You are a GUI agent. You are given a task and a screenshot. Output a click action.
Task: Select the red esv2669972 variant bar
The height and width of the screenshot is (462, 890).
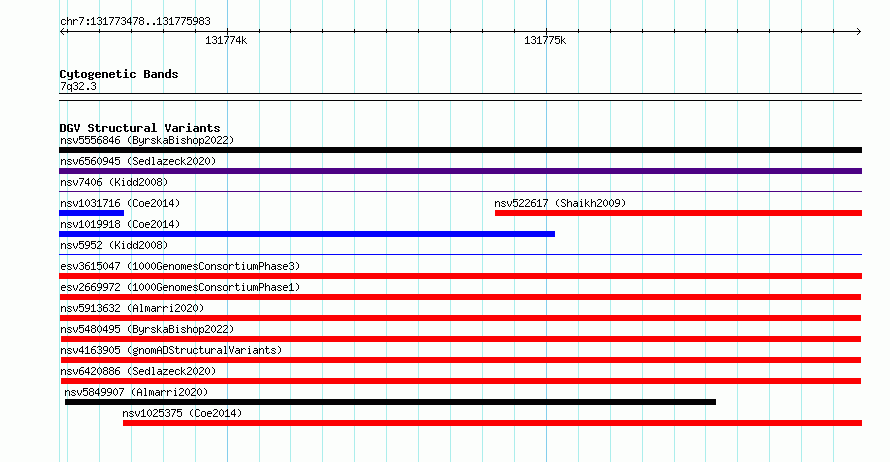pyautogui.click(x=460, y=297)
